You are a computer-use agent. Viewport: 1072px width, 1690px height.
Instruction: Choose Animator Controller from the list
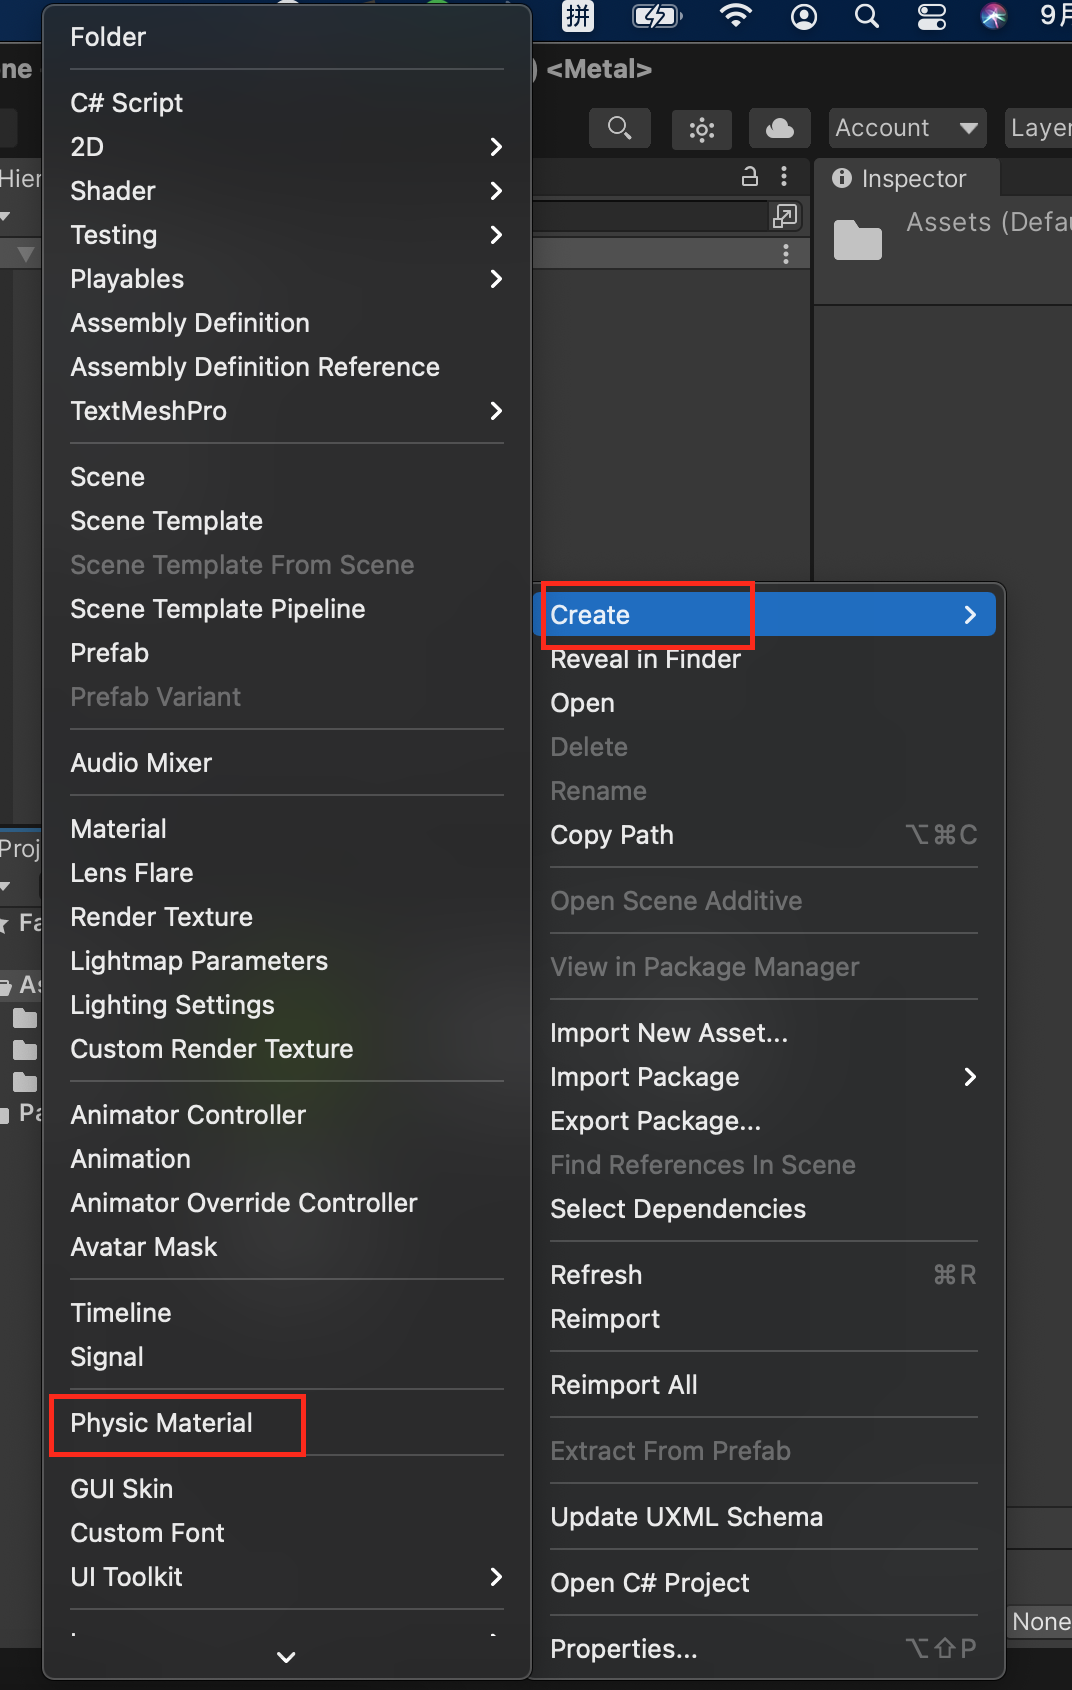point(188,1115)
